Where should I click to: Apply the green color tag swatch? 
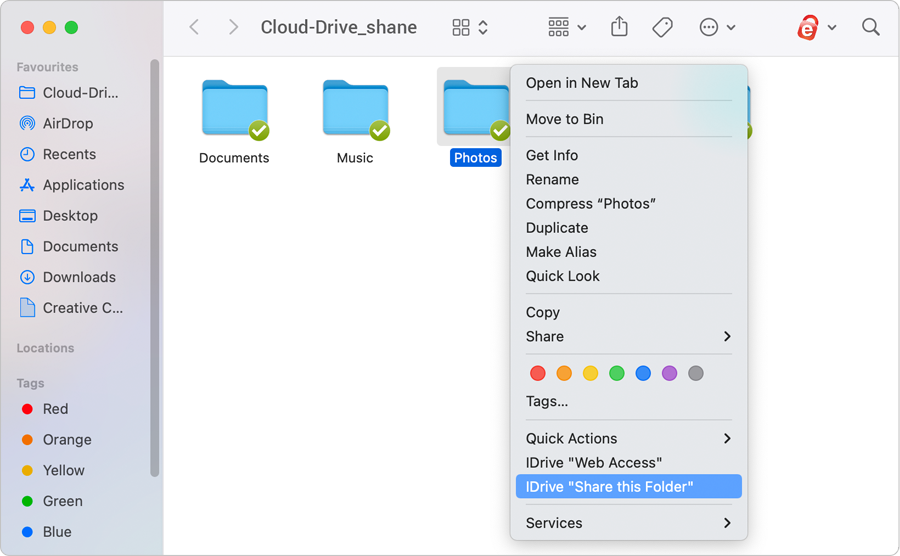click(617, 374)
